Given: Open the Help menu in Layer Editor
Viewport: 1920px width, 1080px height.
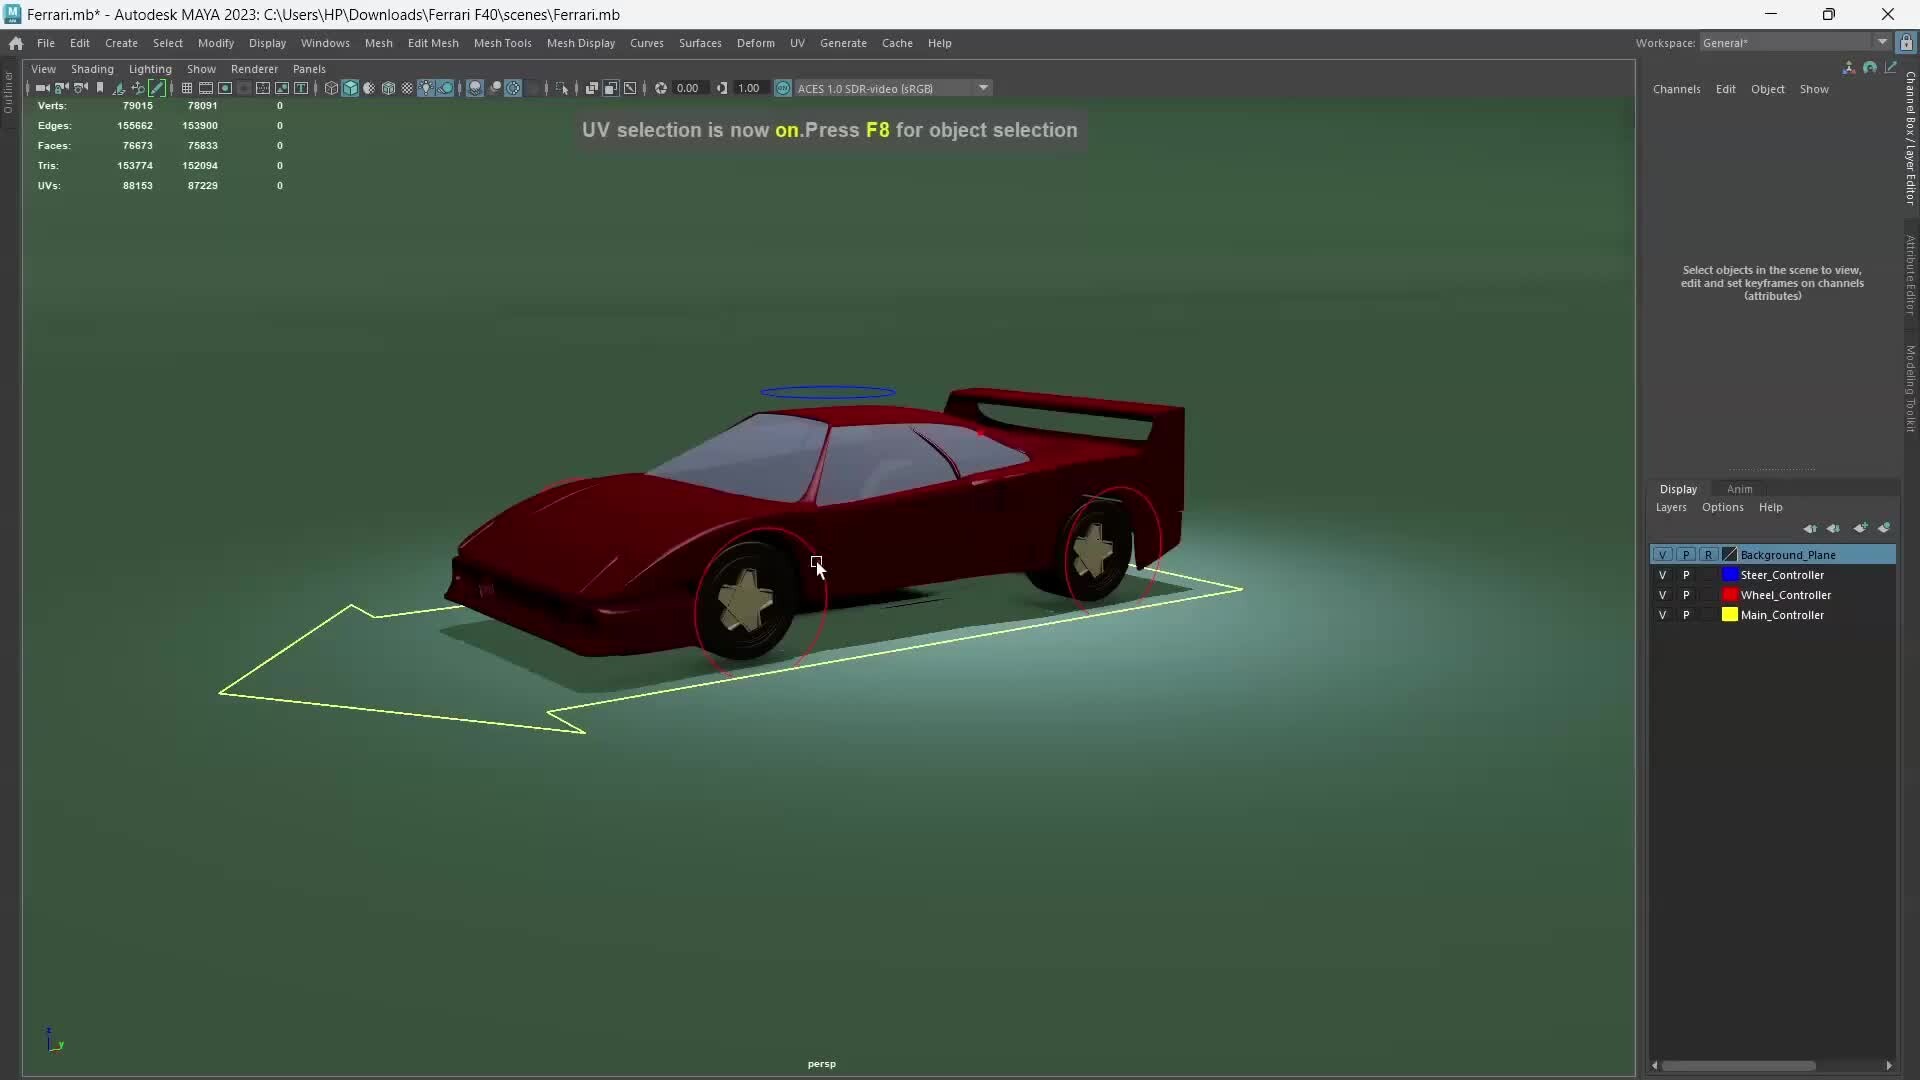Looking at the screenshot, I should pos(1770,507).
